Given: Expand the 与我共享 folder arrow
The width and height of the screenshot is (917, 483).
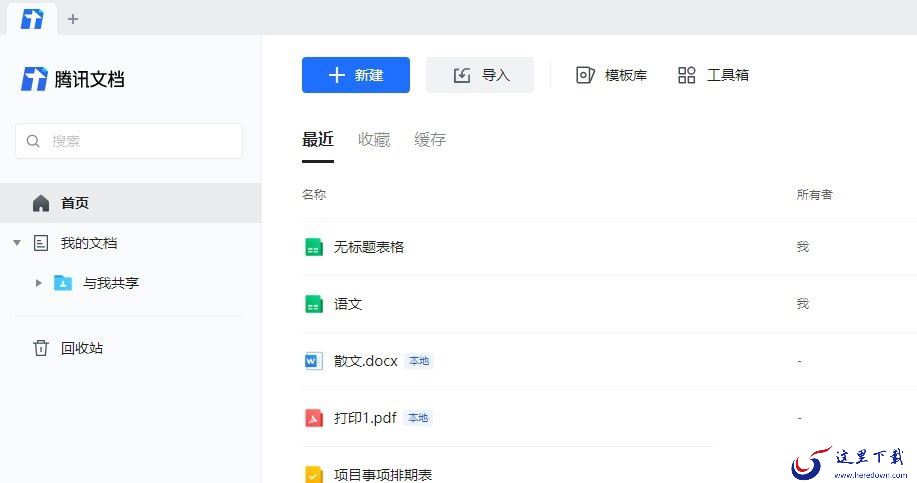Looking at the screenshot, I should click(39, 283).
